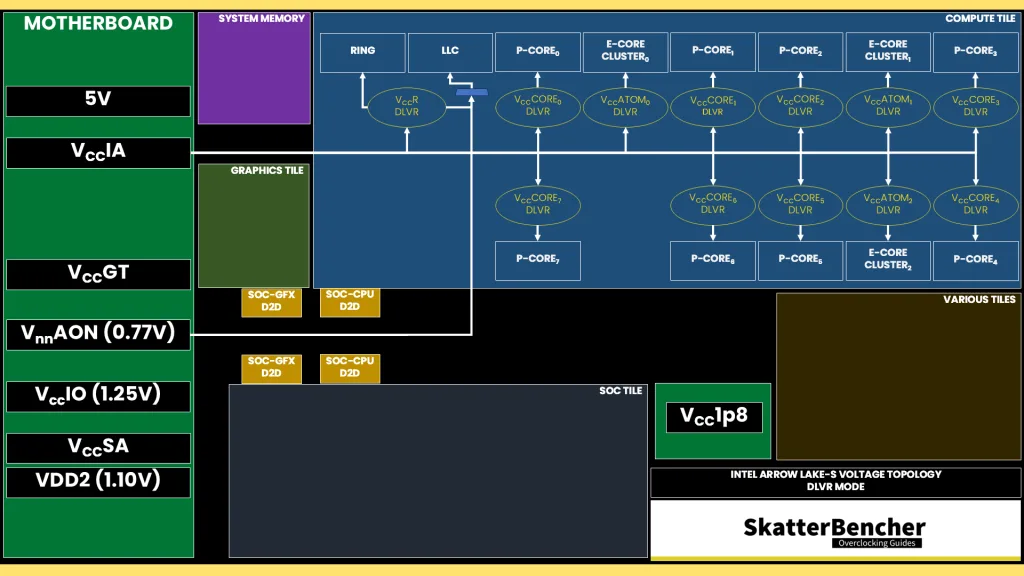This screenshot has width=1024, height=576.
Task: Toggle the E-CORE CLUSTER2 block
Action: pyautogui.click(x=888, y=260)
